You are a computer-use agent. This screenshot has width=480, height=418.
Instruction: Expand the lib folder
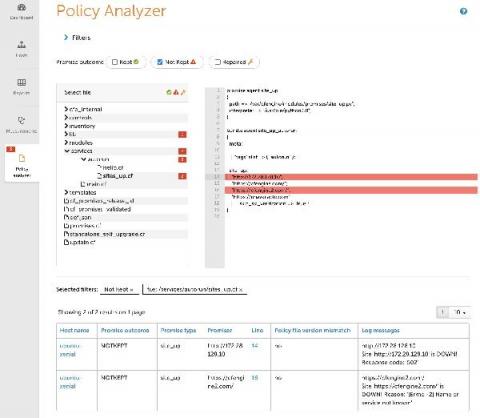pos(66,134)
